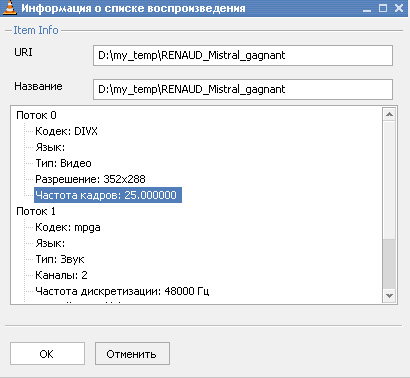Select highlighted Частота кадров: 25.000000 row
The width and height of the screenshot is (410, 378).
(108, 195)
